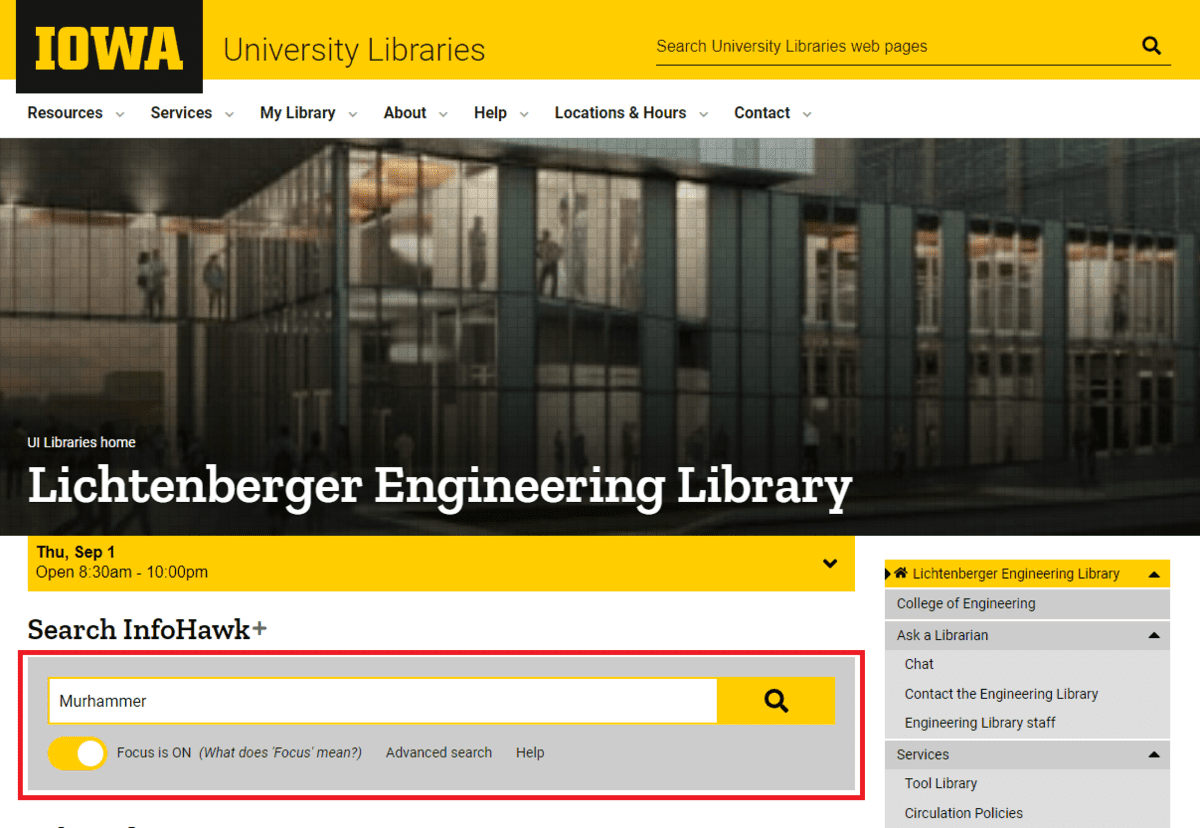Click the plus icon after Search InfoHawk

tap(260, 629)
